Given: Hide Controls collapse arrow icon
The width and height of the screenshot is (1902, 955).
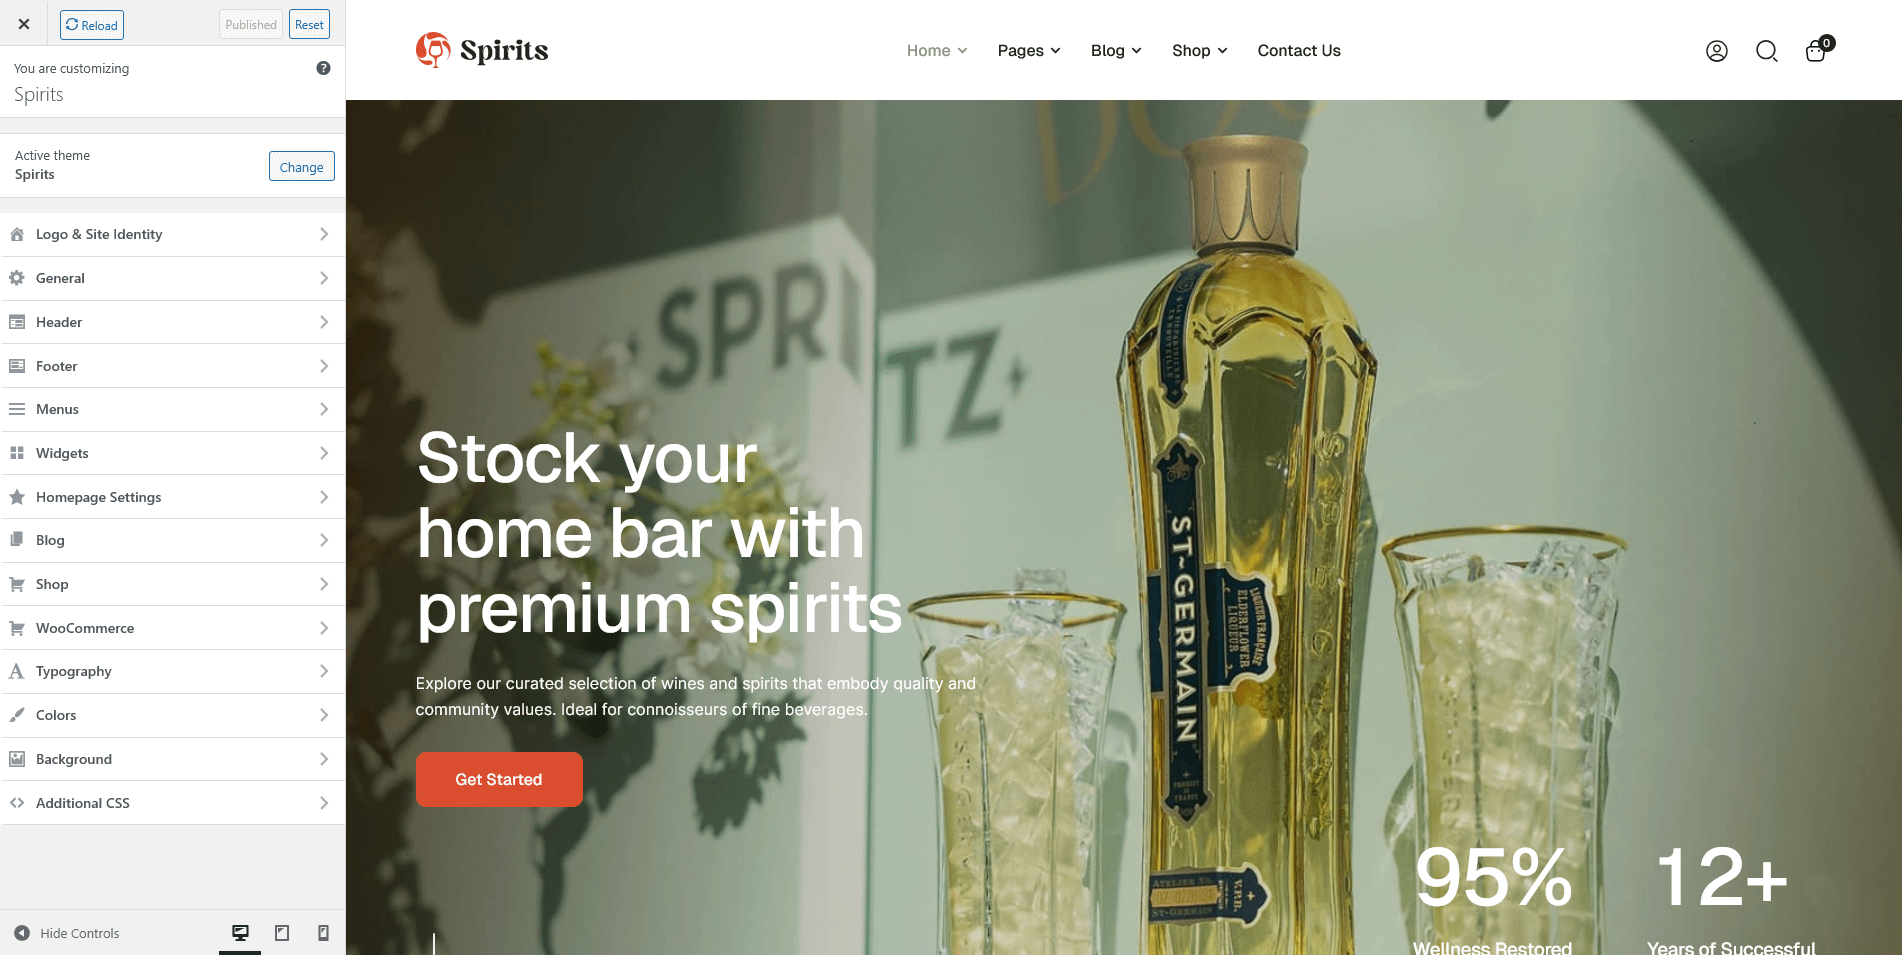Looking at the screenshot, I should pyautogui.click(x=22, y=933).
